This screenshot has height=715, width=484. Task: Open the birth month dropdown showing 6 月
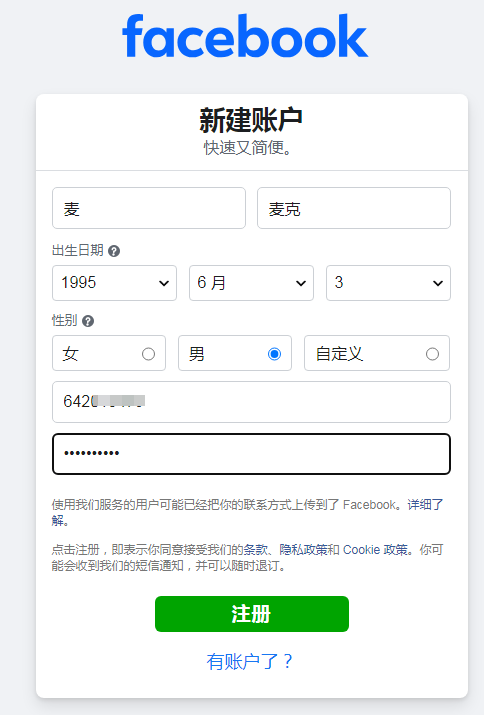pos(251,283)
